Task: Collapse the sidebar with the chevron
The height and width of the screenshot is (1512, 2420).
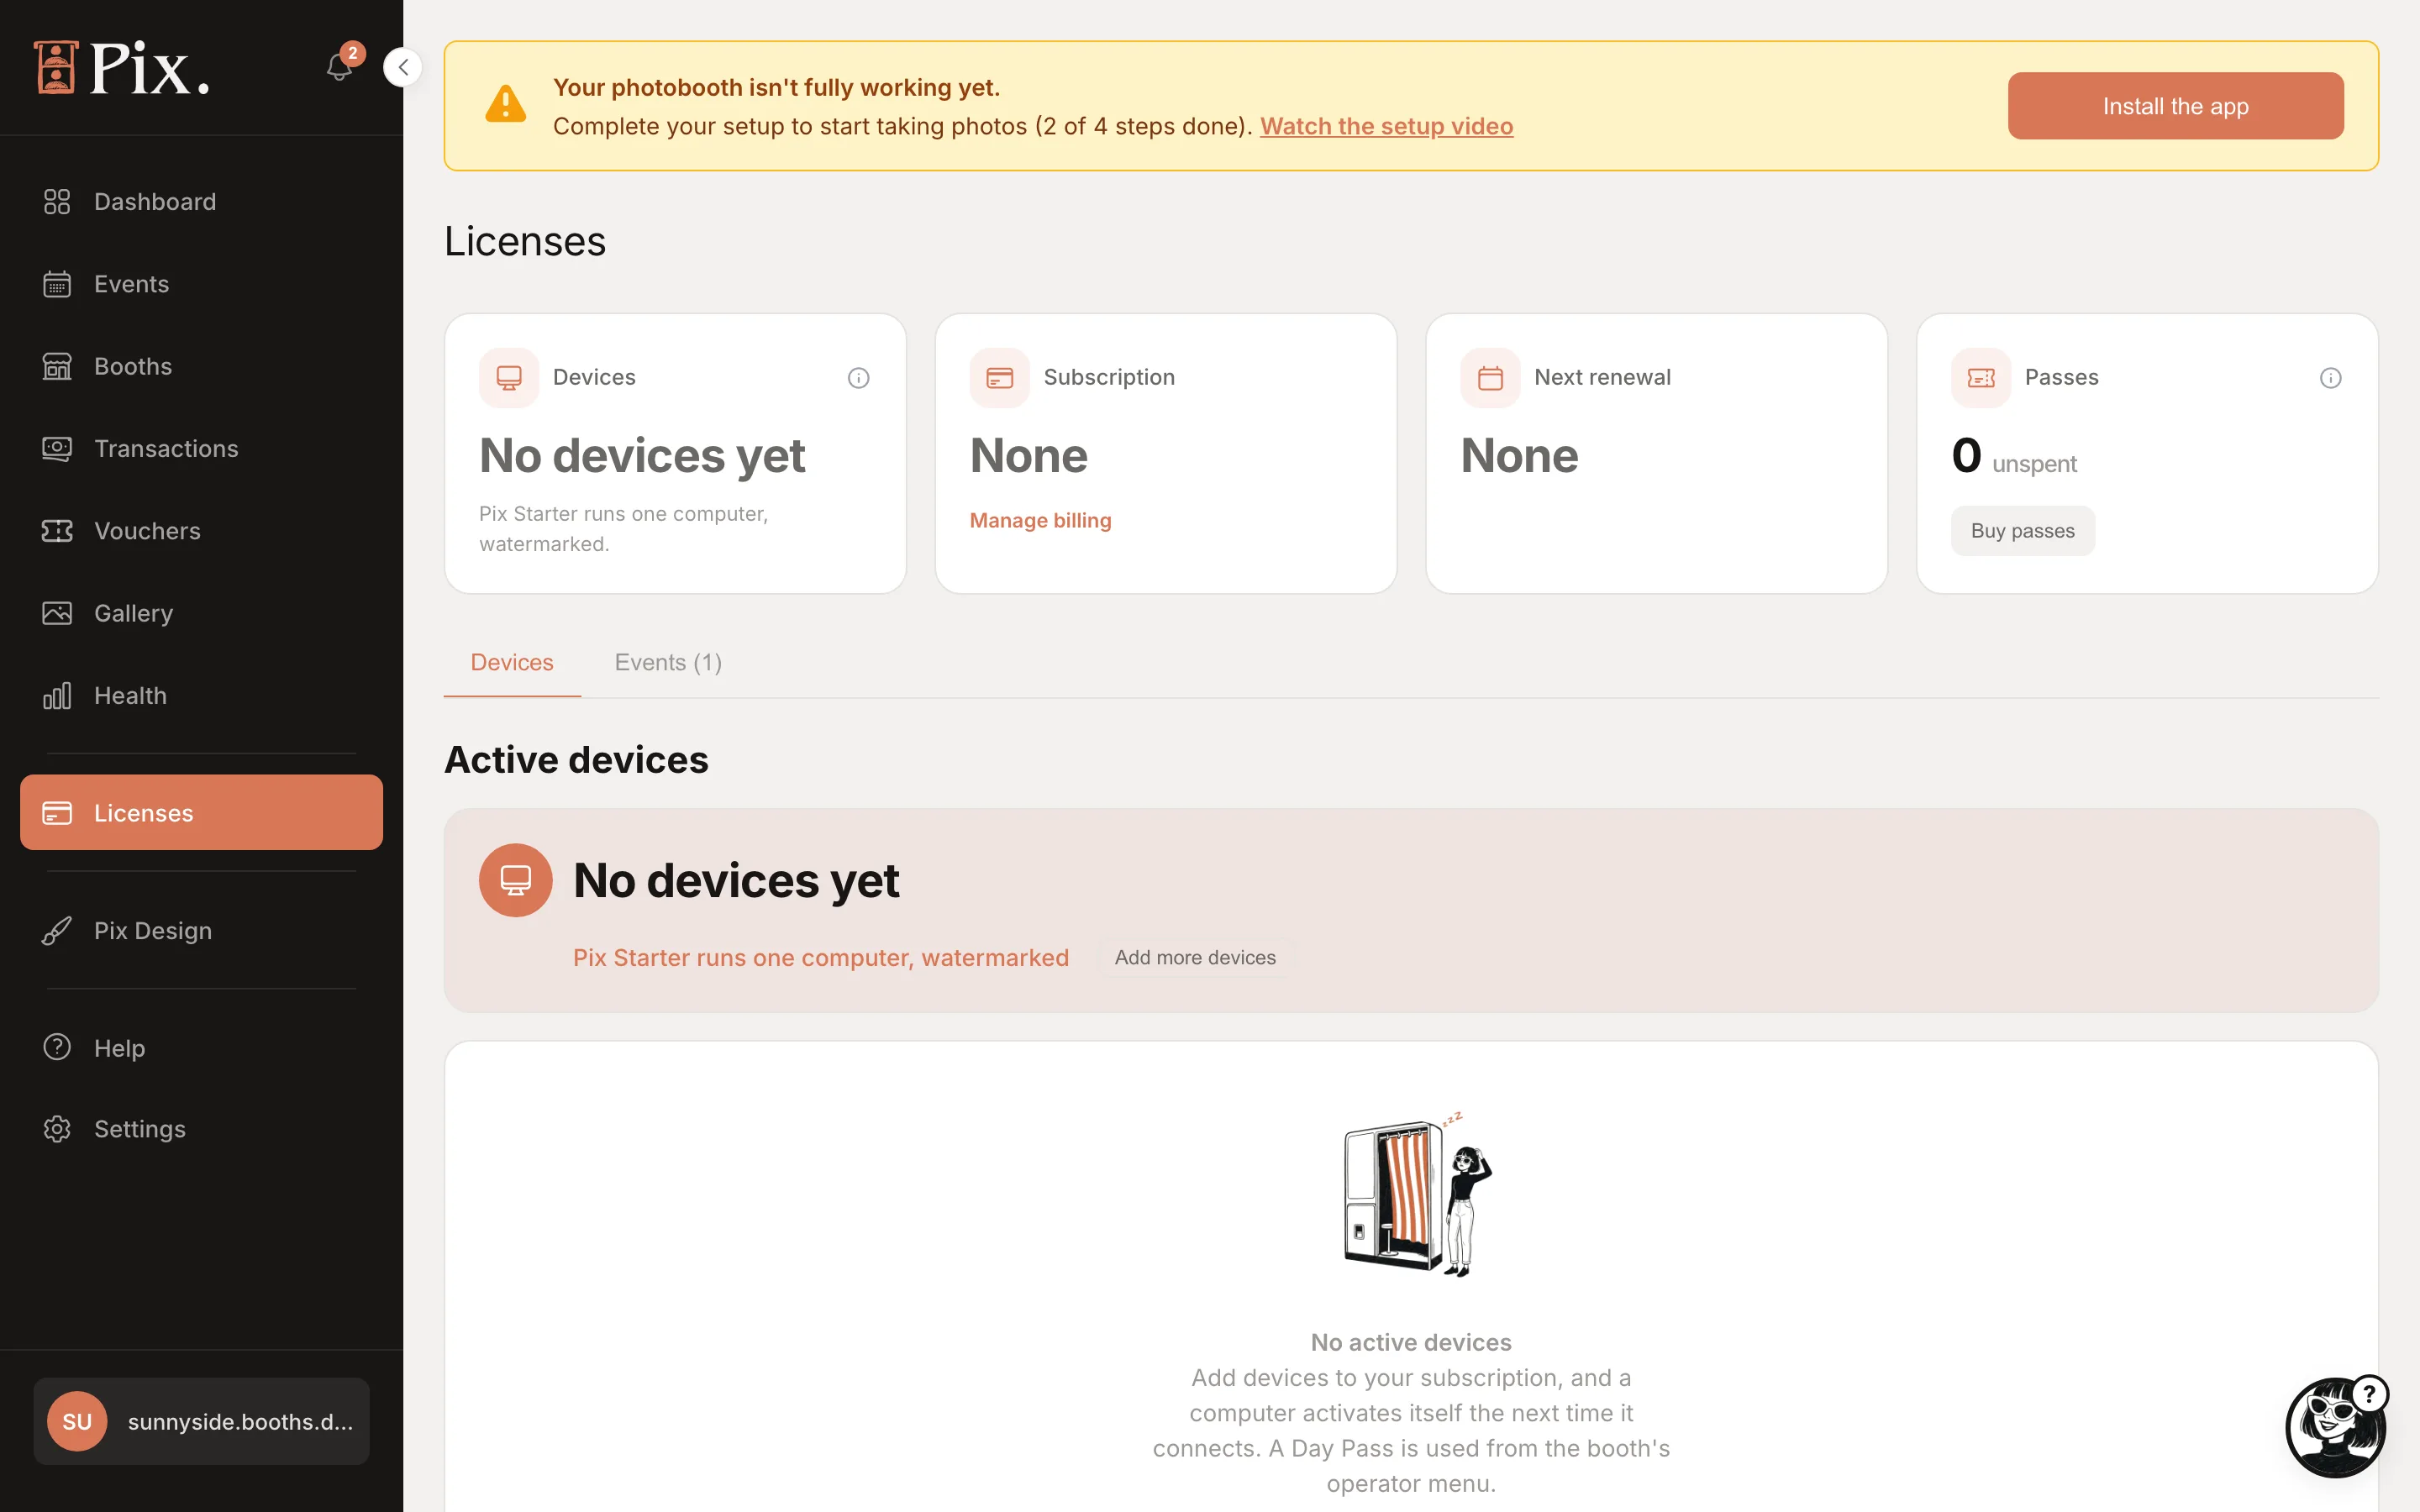Action: [x=403, y=67]
